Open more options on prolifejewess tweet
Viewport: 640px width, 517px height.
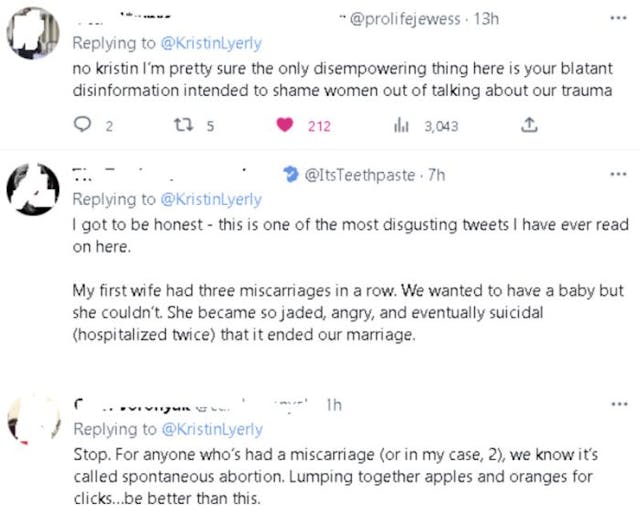[617, 18]
